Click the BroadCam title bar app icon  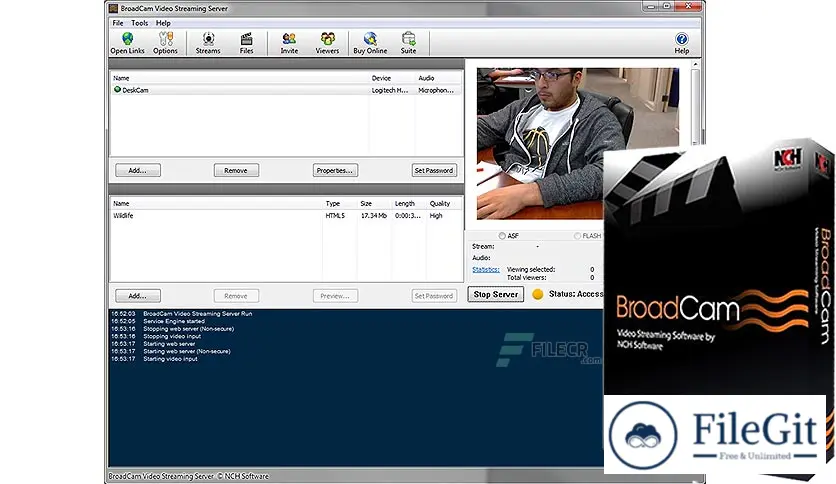coord(114,8)
